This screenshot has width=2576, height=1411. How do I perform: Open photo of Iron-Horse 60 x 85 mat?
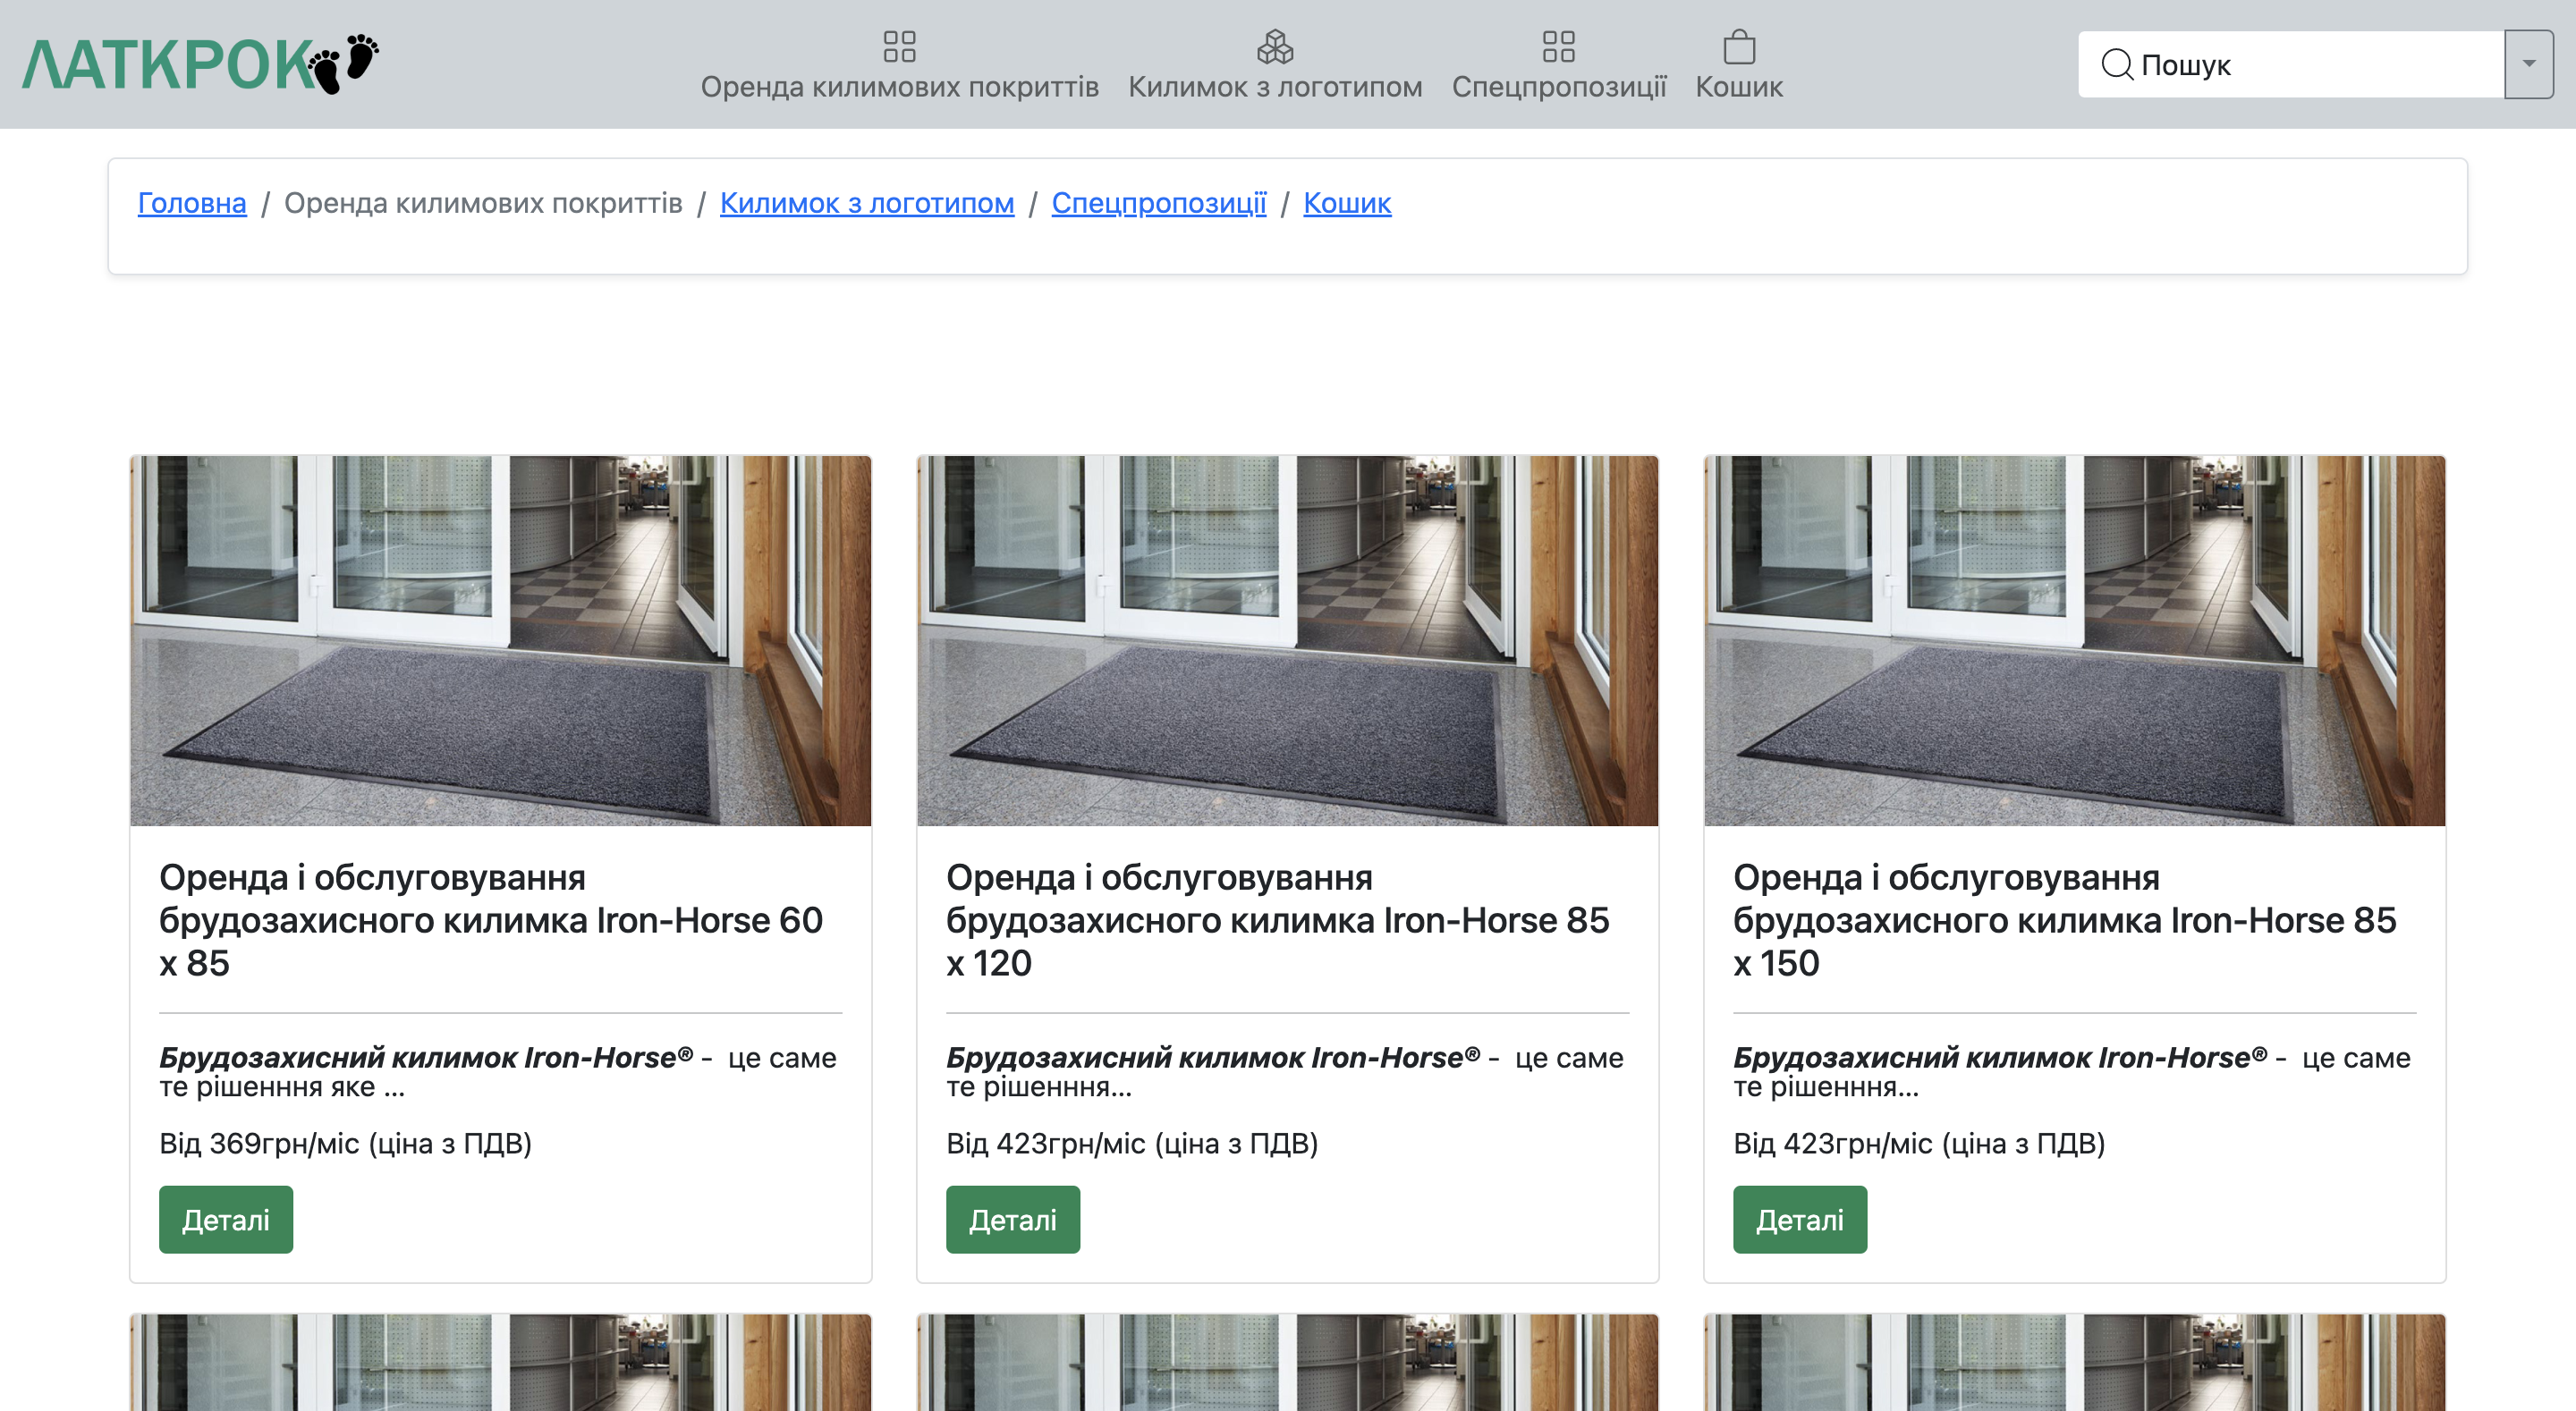coord(500,640)
